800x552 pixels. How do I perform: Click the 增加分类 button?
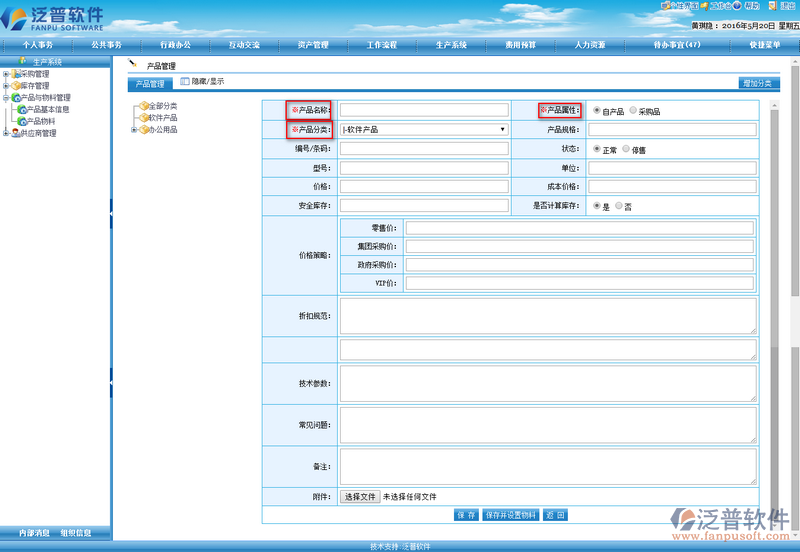coord(759,83)
